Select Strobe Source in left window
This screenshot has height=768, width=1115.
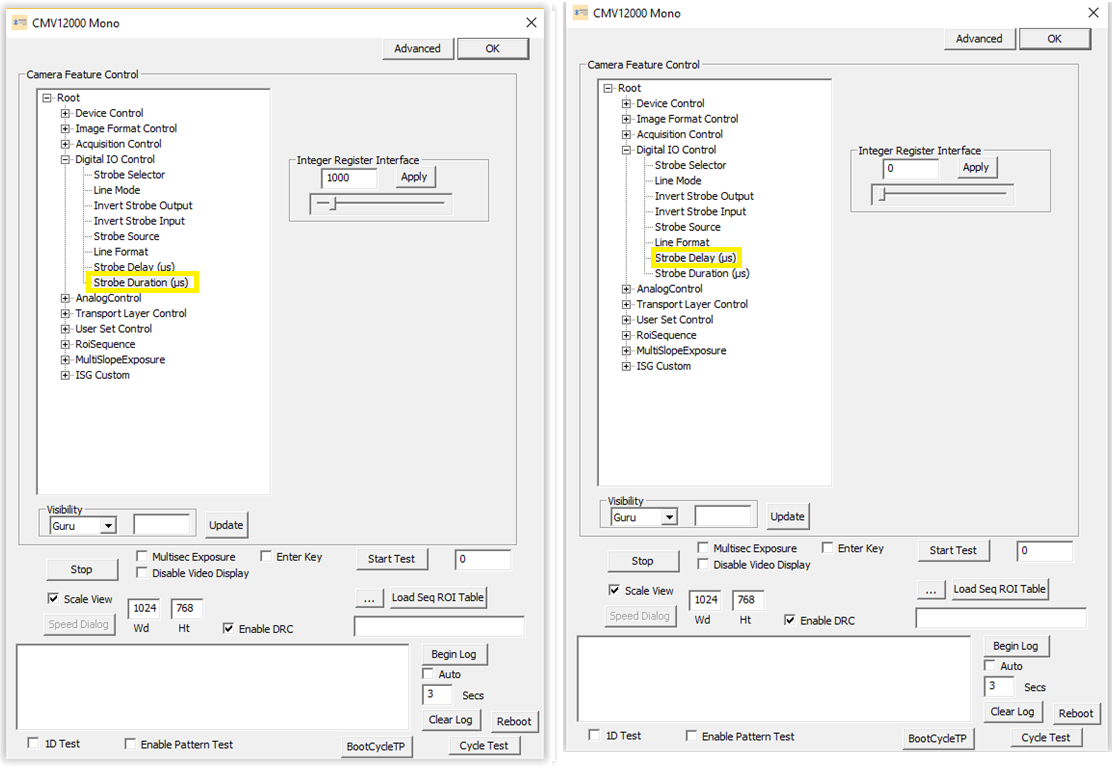click(x=127, y=236)
